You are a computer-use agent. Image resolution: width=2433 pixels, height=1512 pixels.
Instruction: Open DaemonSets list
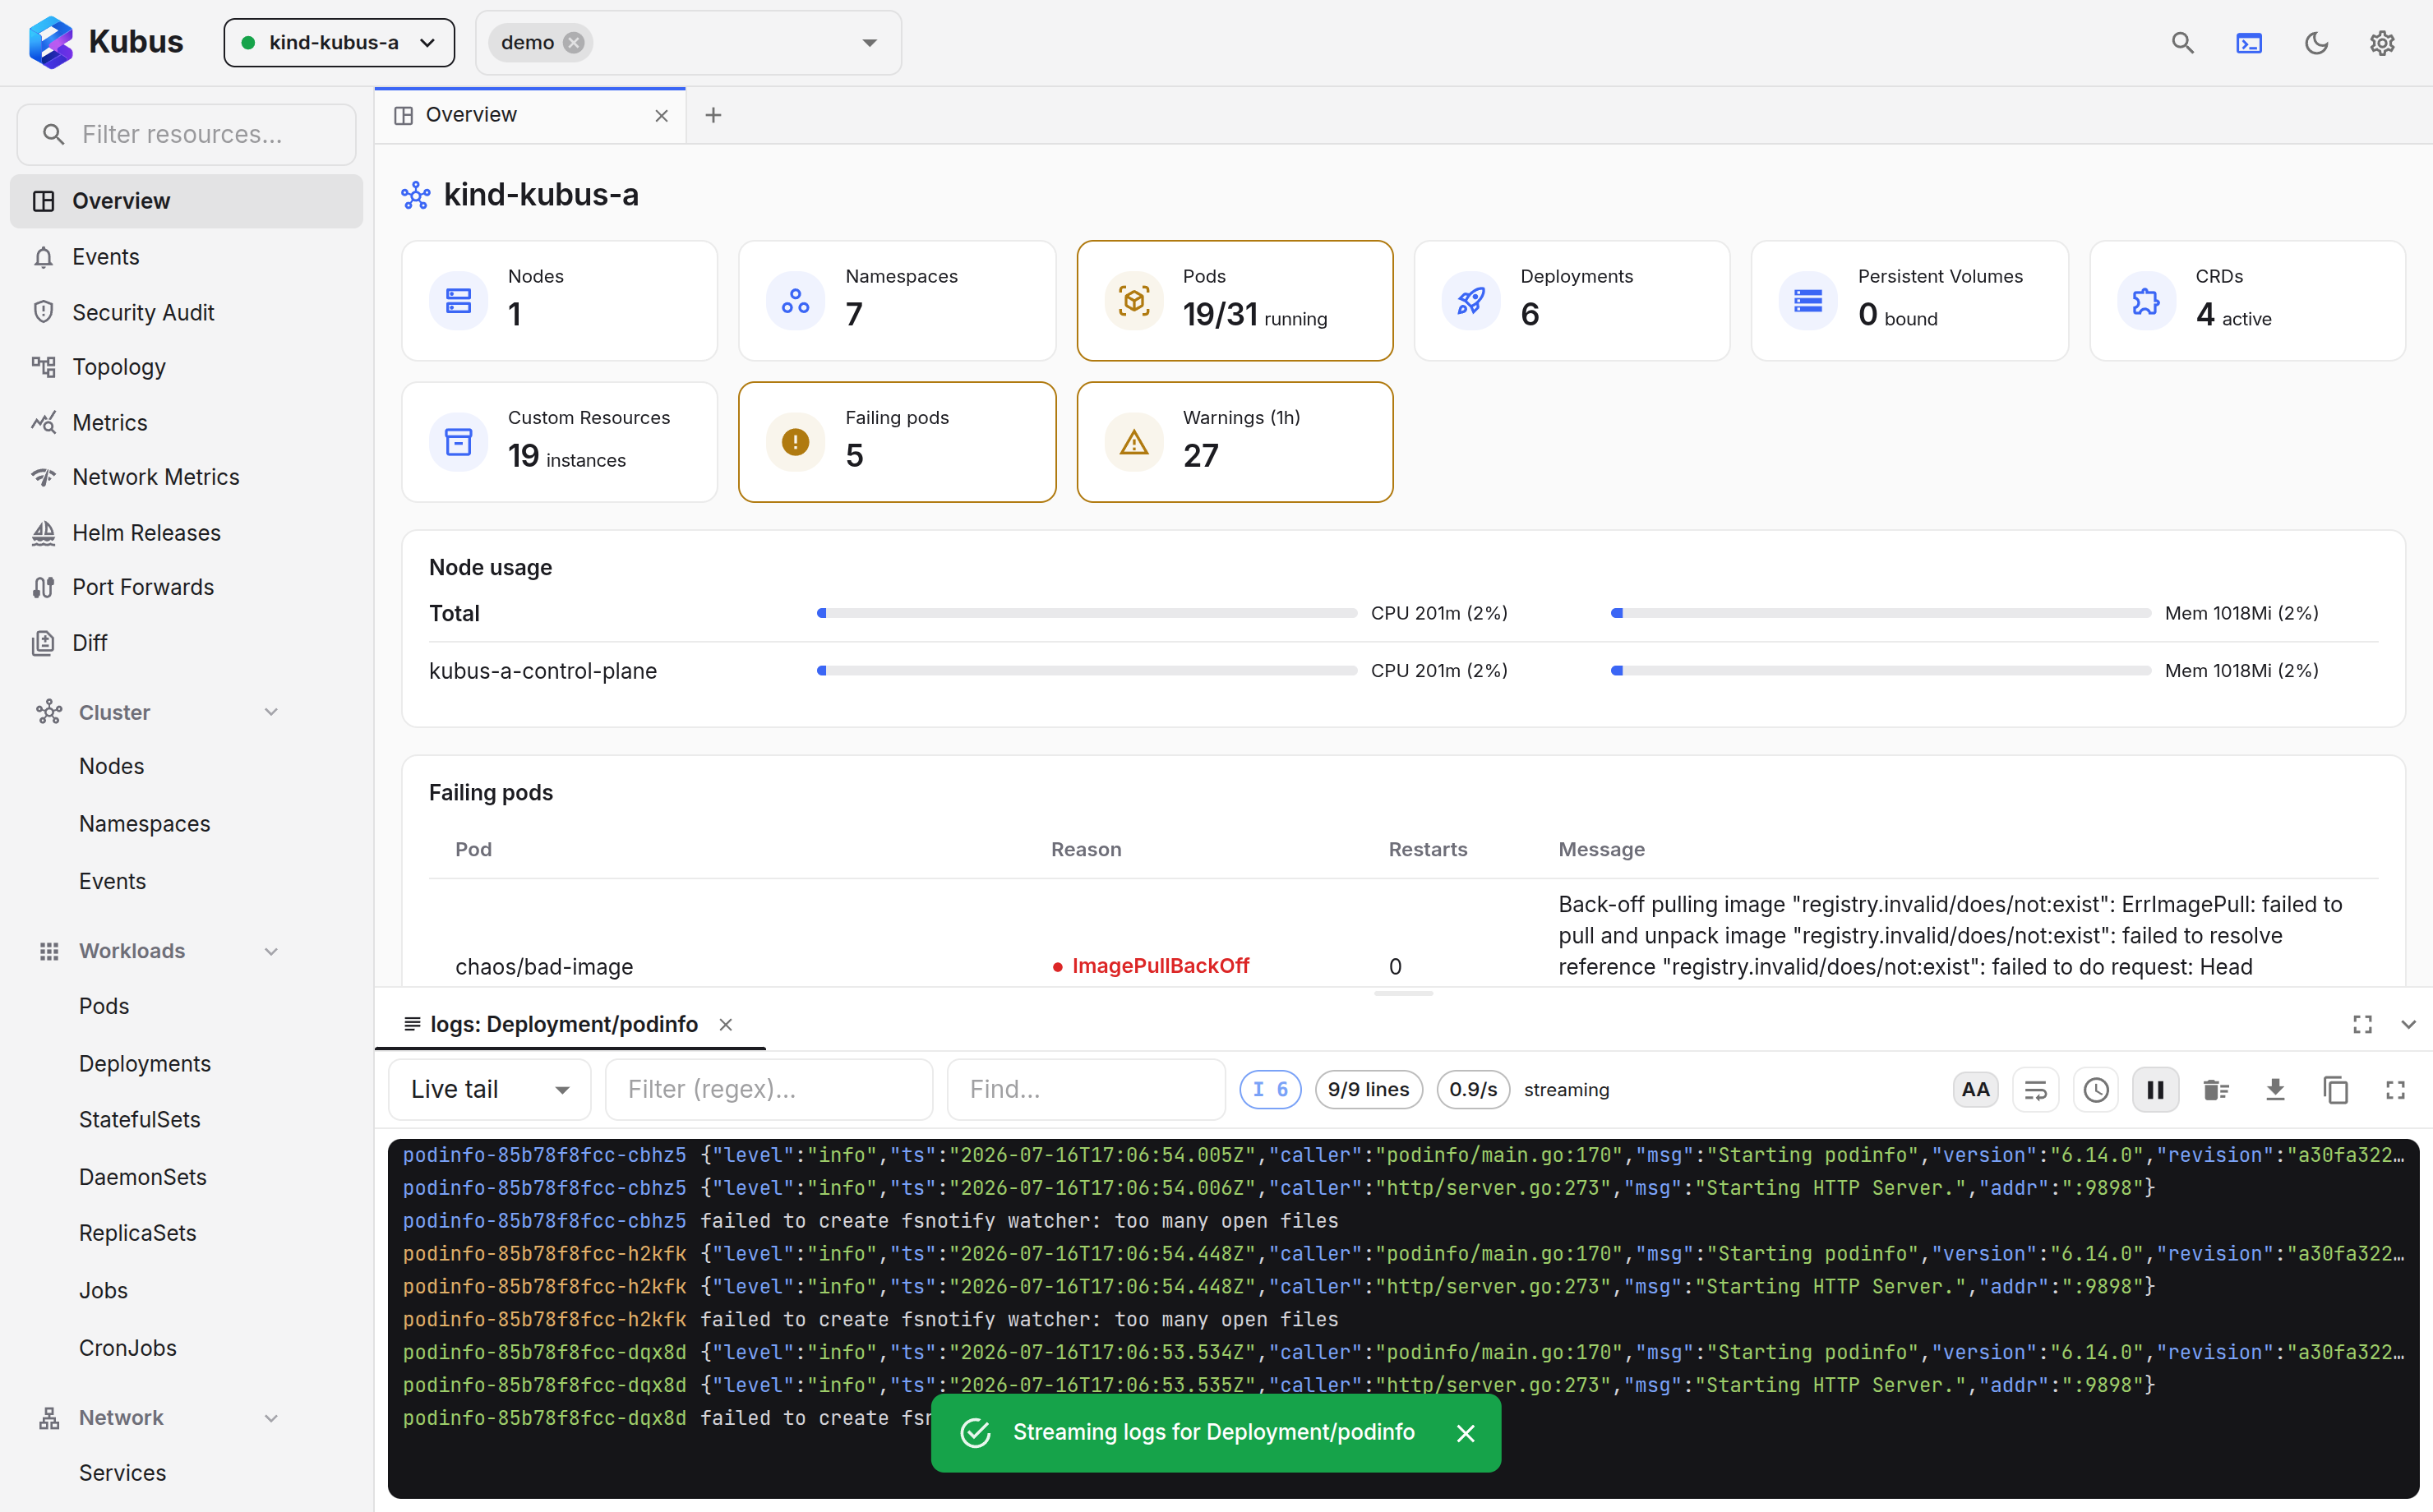(143, 1177)
